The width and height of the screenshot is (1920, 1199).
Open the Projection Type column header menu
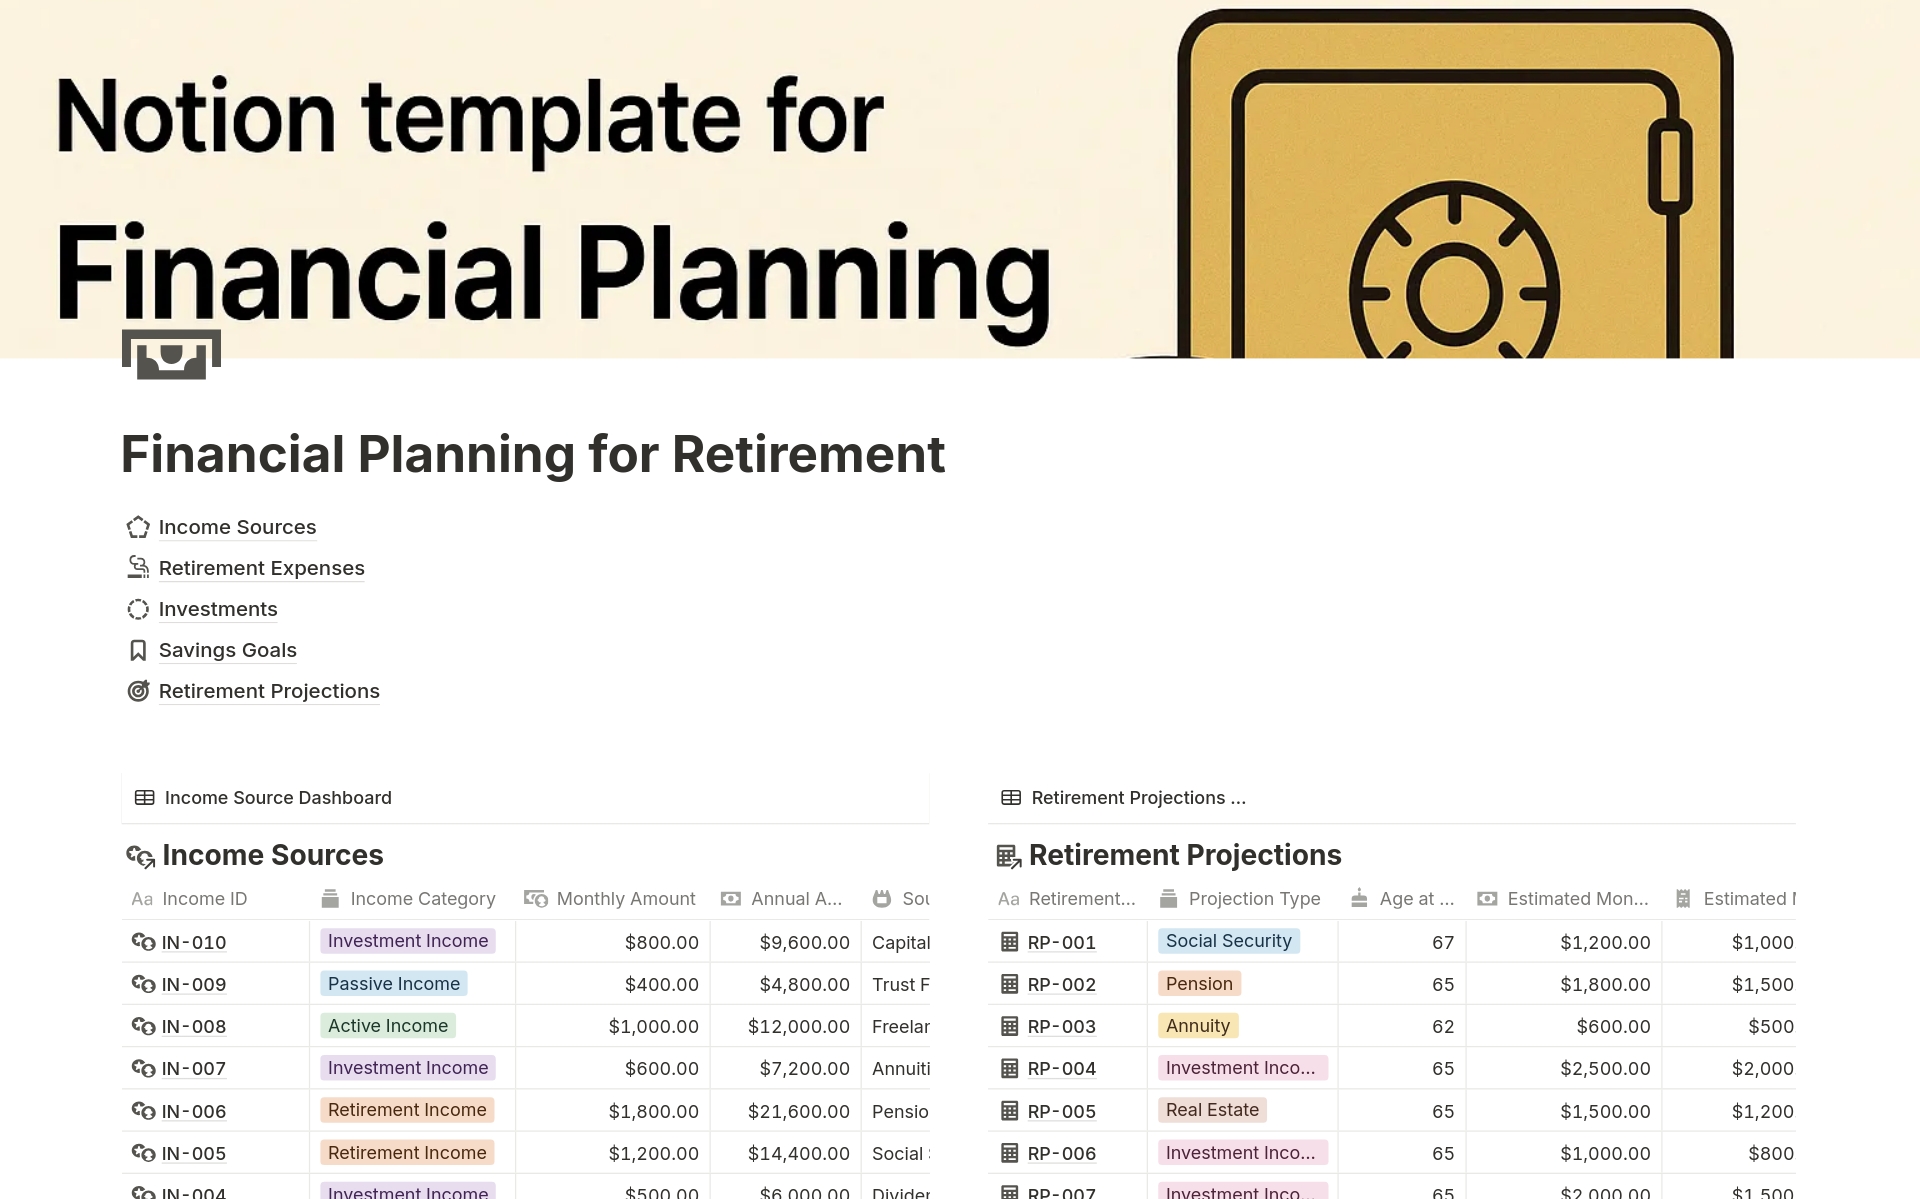(1254, 899)
